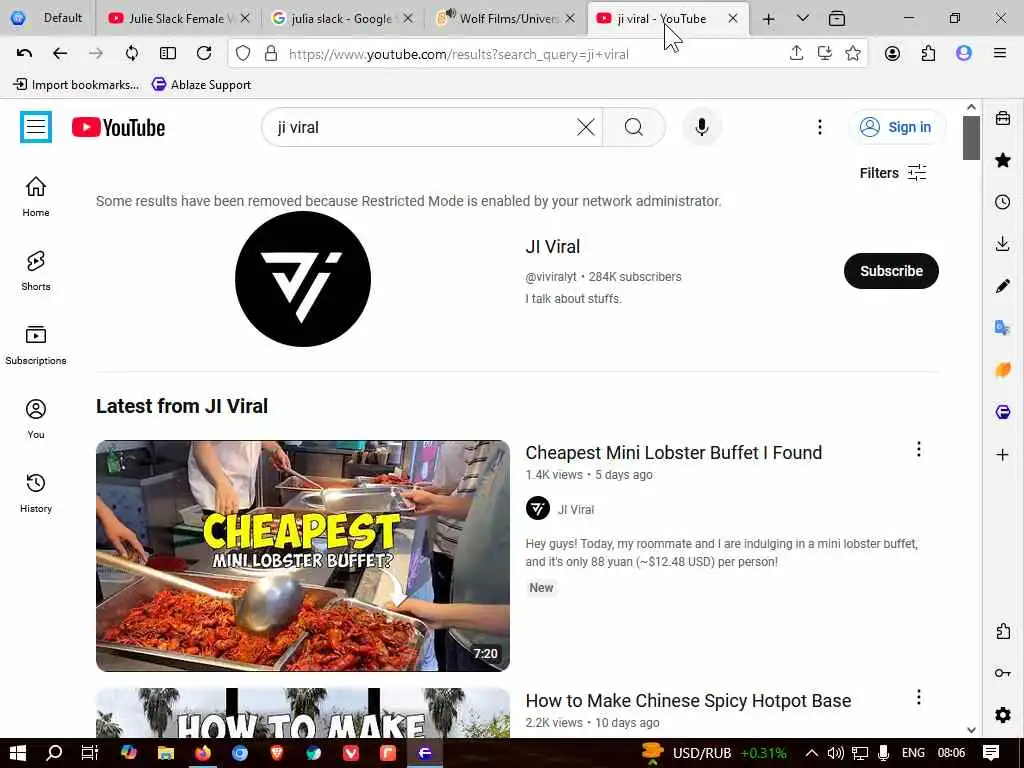
Task: Open the History page in sidebar
Action: coord(35,492)
